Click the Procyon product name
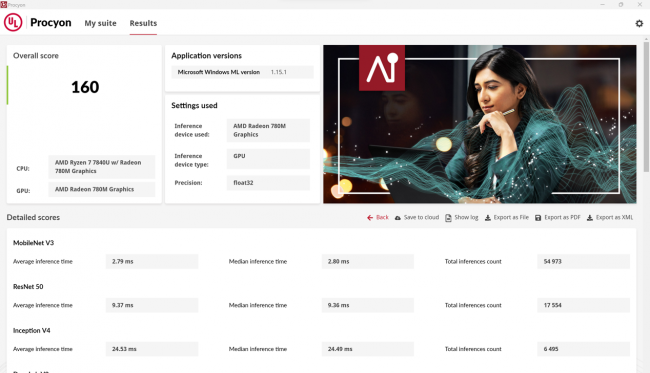The image size is (650, 373). [x=51, y=22]
